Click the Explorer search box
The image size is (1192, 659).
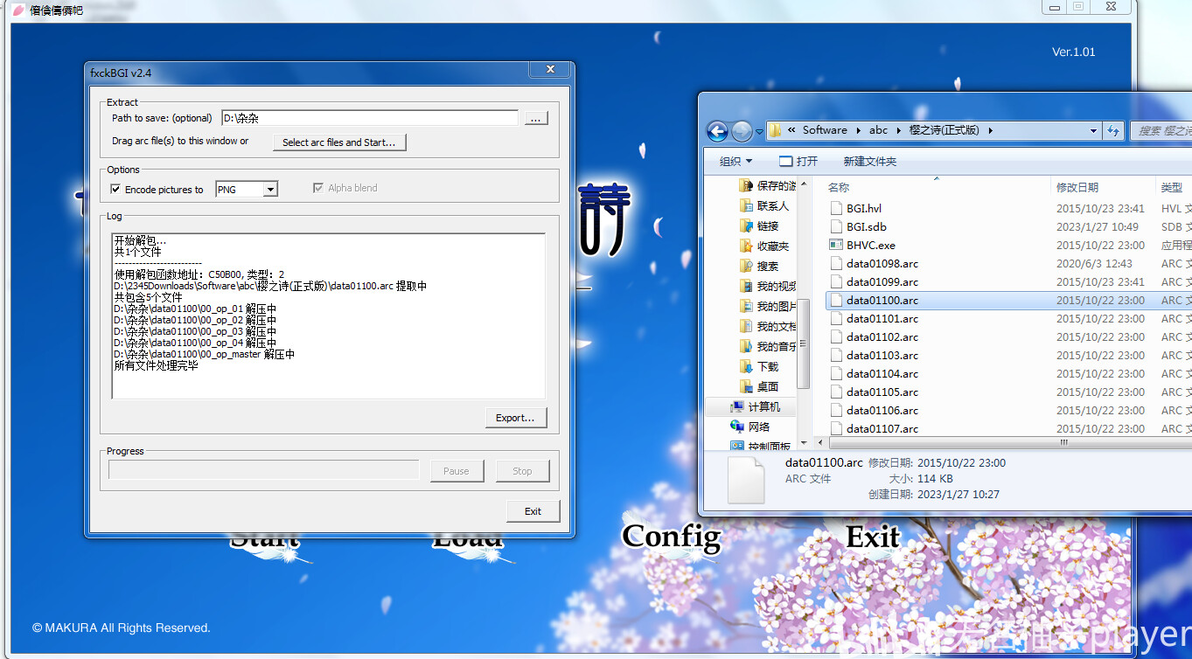pos(1161,131)
